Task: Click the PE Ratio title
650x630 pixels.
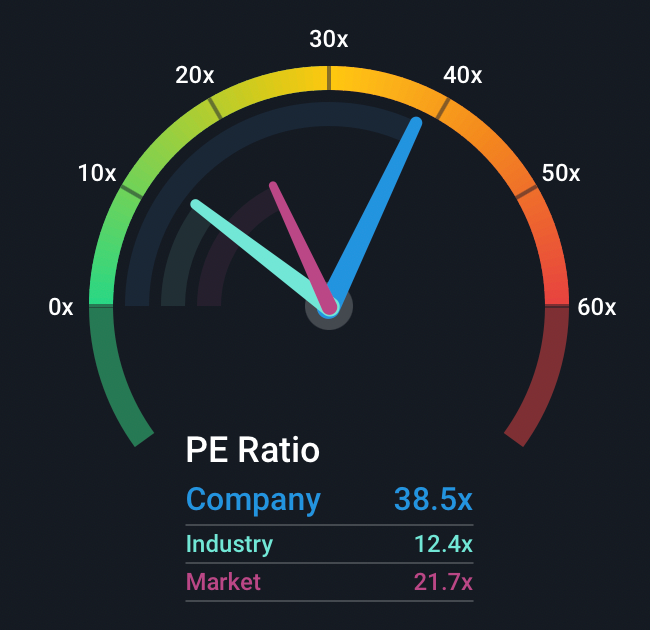Action: [x=253, y=450]
